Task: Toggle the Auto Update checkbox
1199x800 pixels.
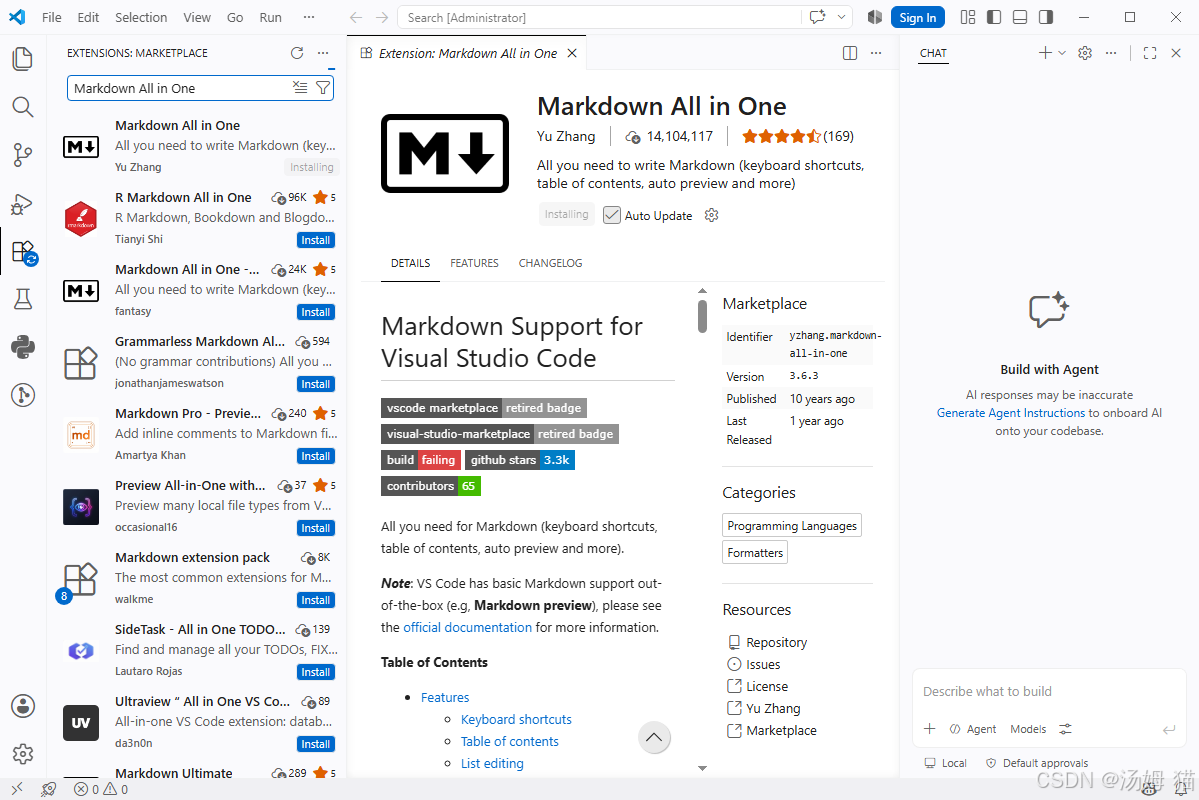Action: click(611, 215)
